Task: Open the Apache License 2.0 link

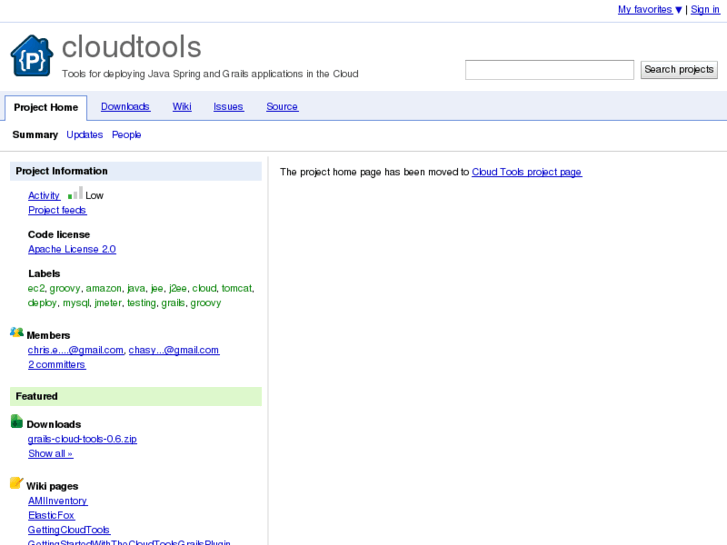Action: (72, 249)
